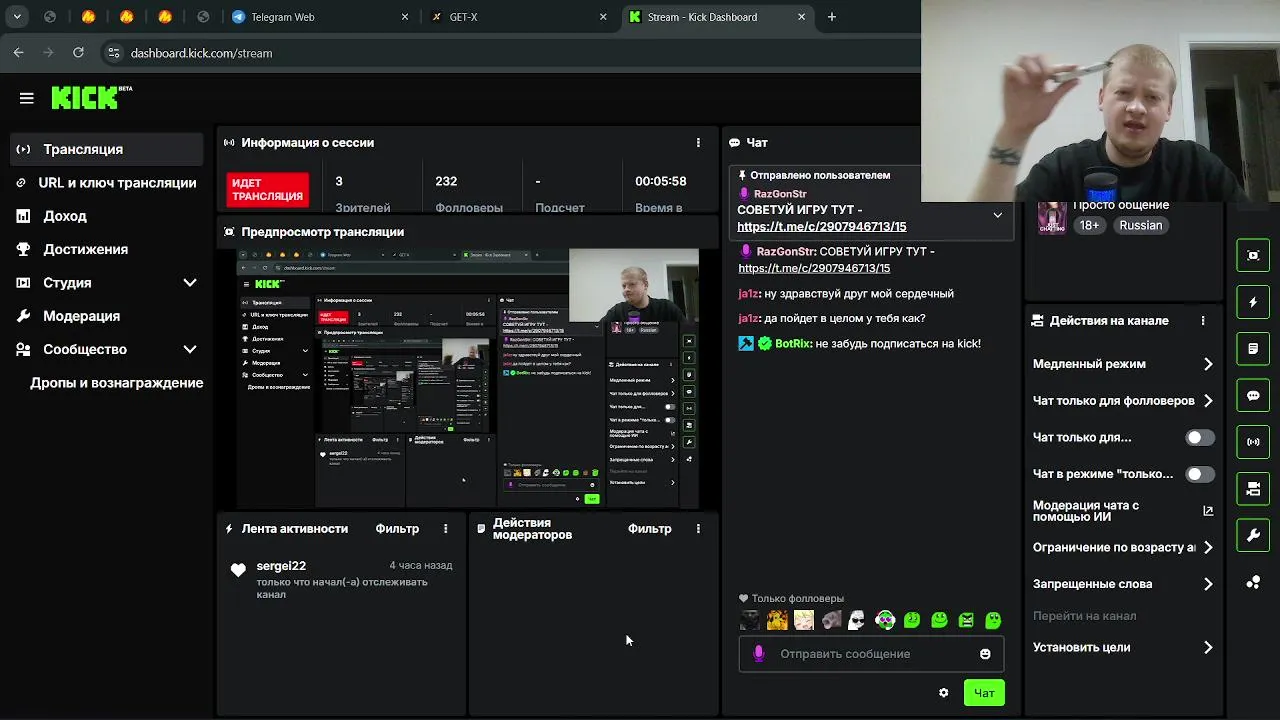
Task: Open 'Ограничение по возрасту' chevron
Action: click(1208, 548)
